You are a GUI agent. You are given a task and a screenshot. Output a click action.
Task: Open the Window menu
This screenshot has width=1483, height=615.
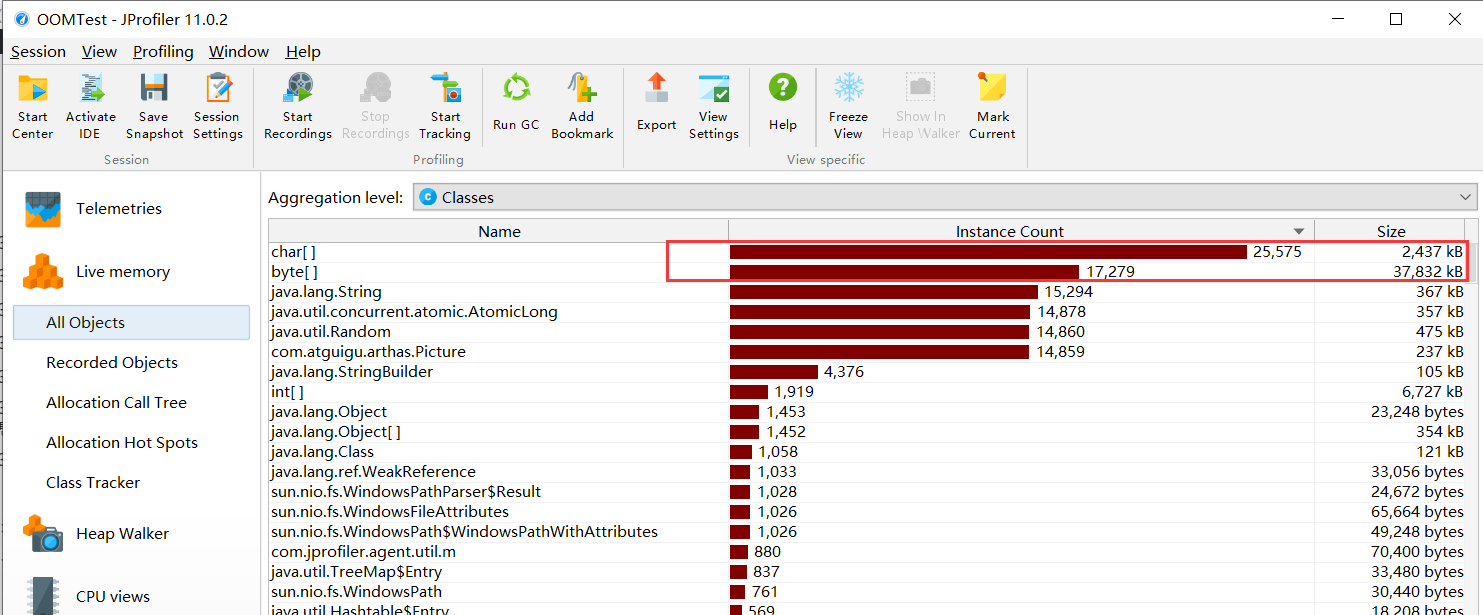coord(239,52)
